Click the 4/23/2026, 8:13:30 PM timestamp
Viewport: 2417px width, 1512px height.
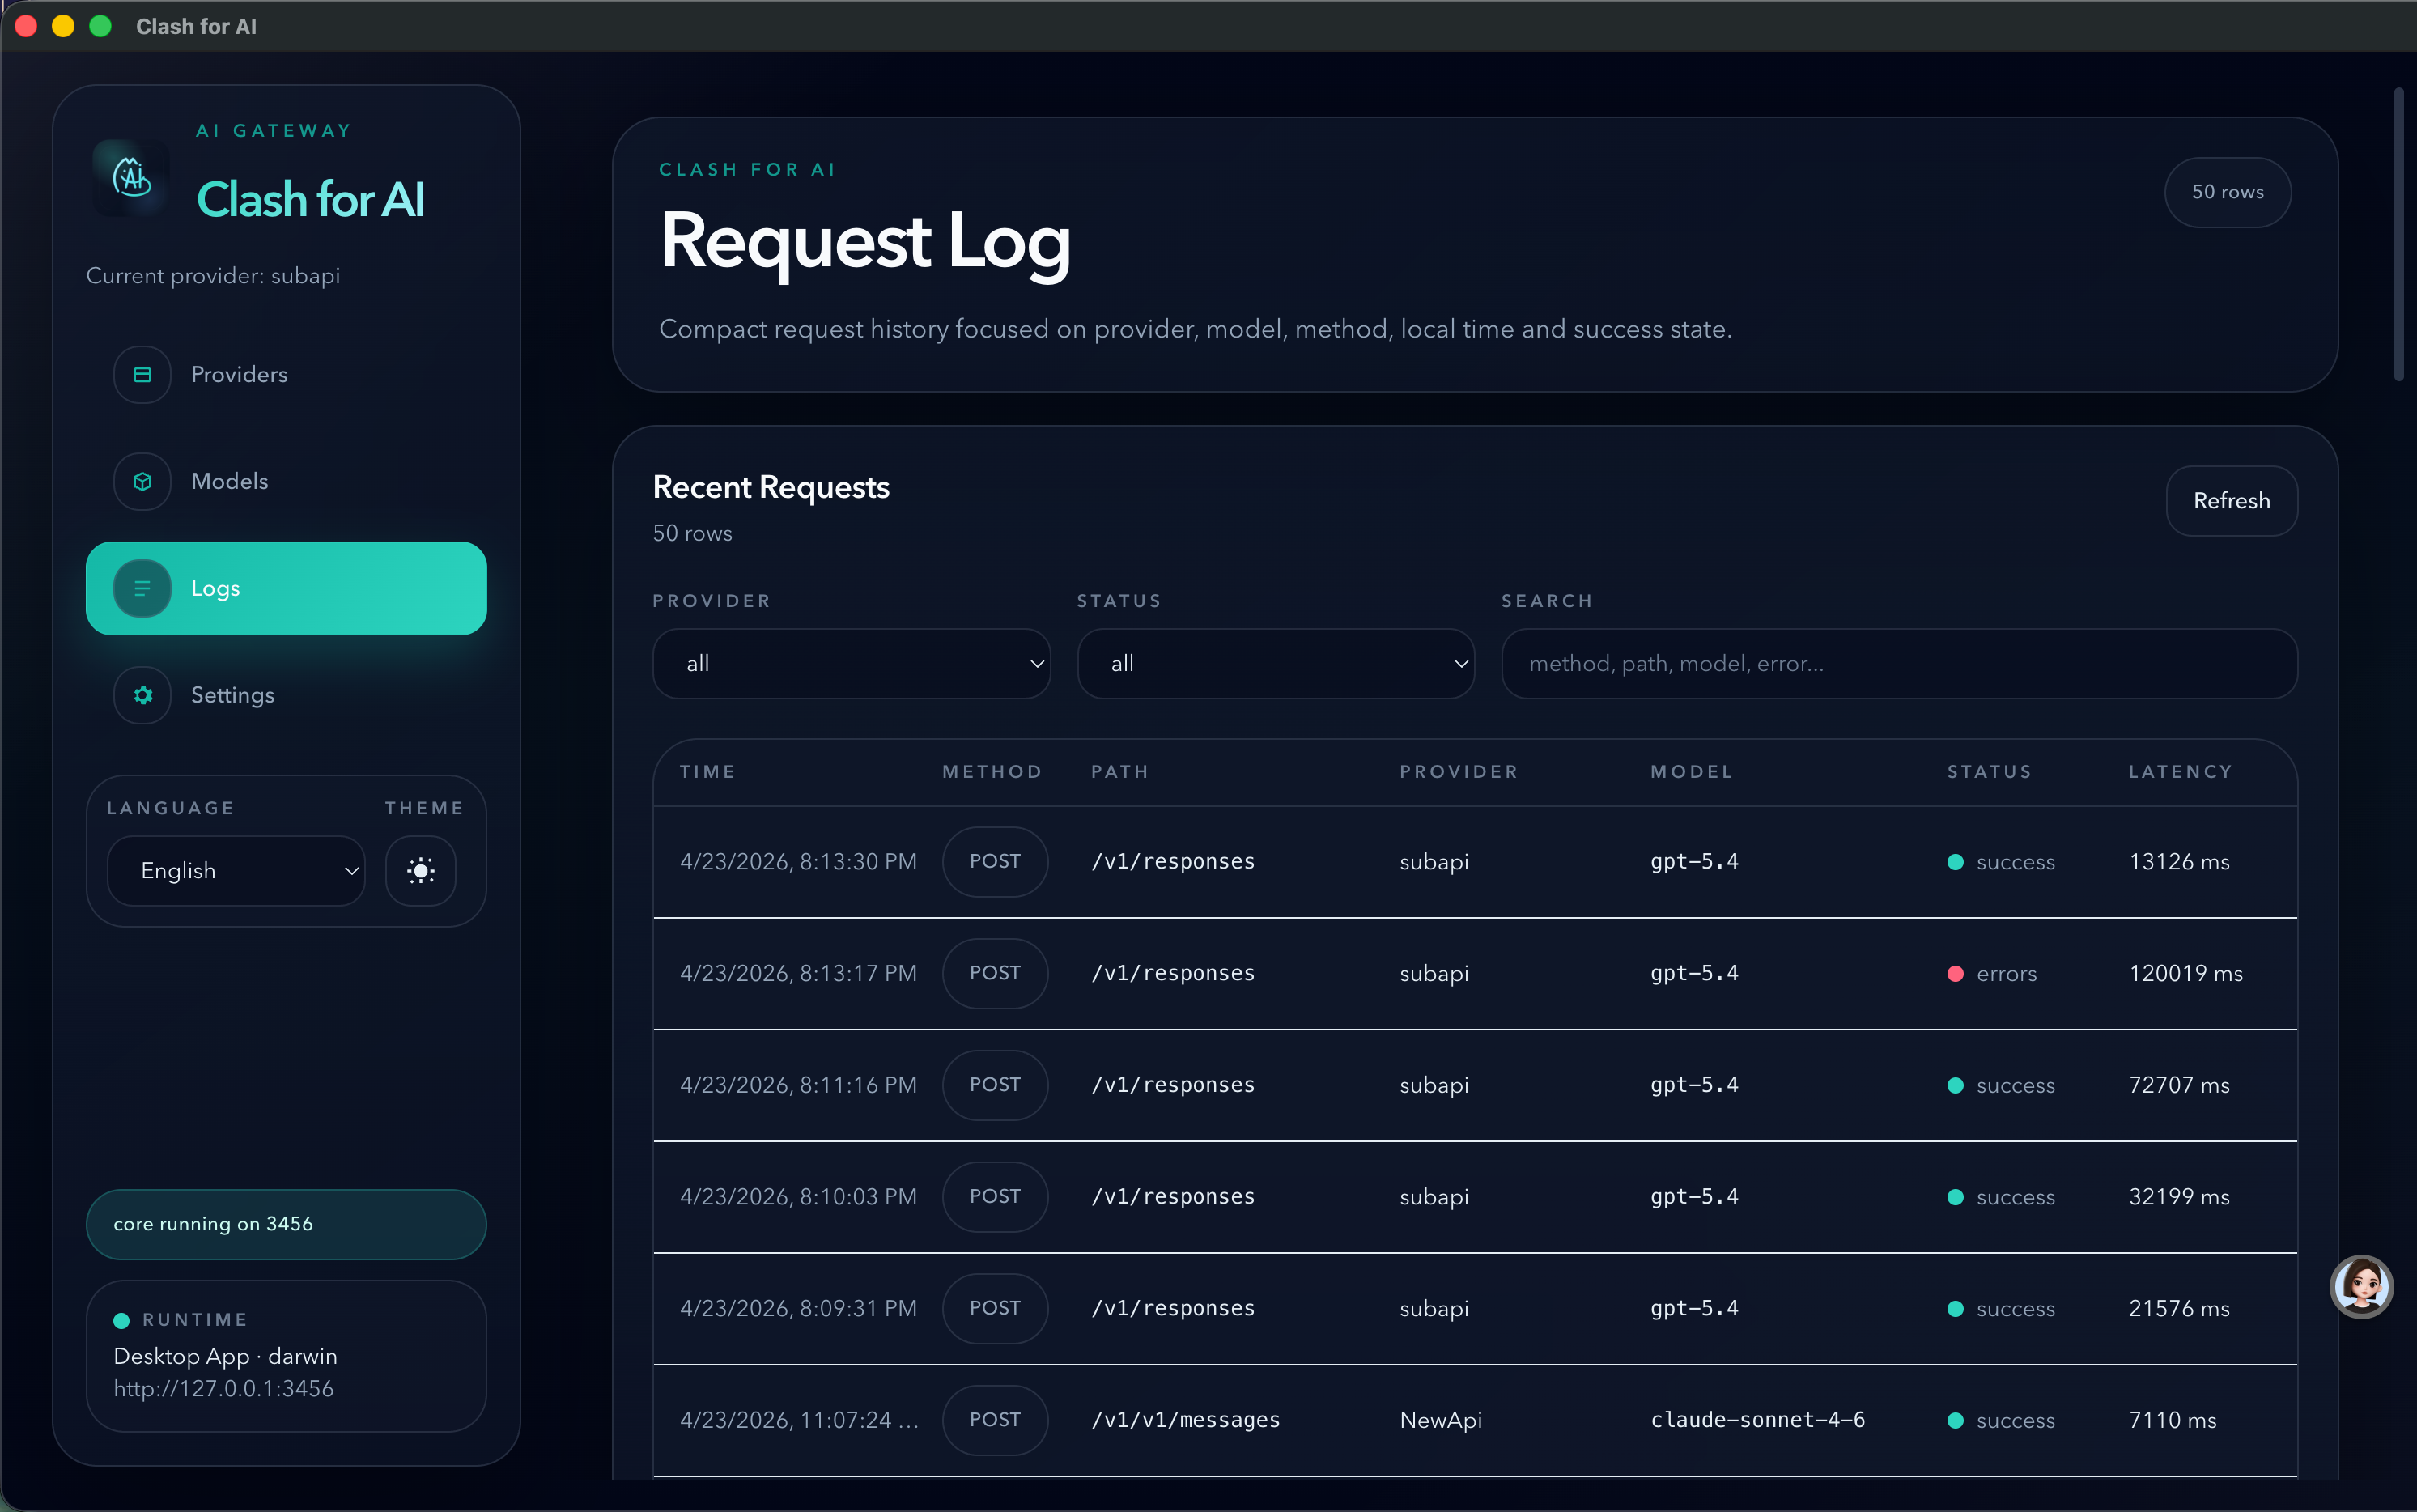click(x=798, y=861)
